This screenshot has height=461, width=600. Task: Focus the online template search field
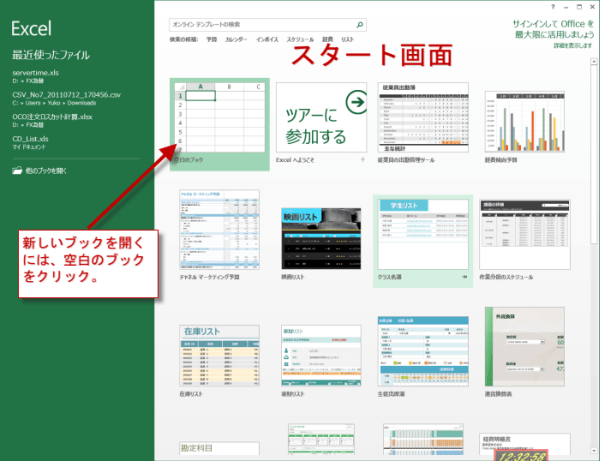click(267, 25)
